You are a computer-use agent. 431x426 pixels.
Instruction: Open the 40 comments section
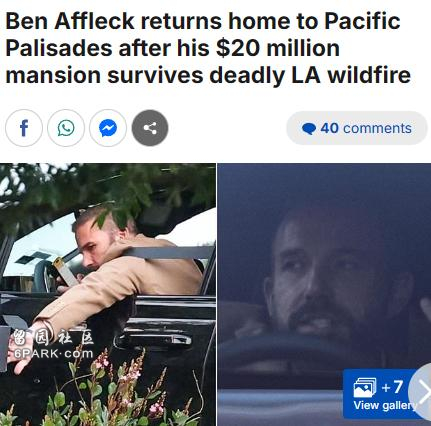357,128
